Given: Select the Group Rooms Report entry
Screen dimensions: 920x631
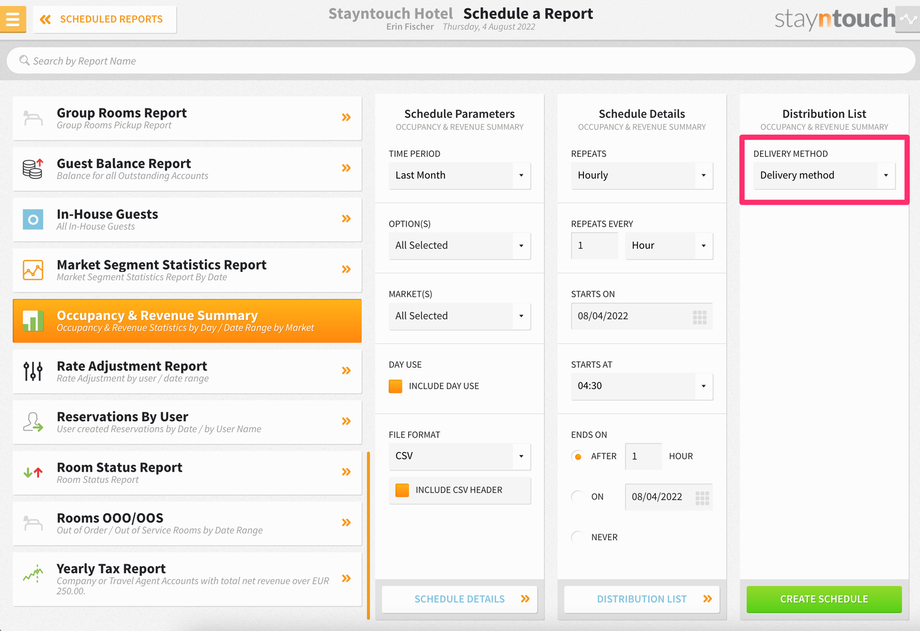Looking at the screenshot, I should [x=187, y=118].
